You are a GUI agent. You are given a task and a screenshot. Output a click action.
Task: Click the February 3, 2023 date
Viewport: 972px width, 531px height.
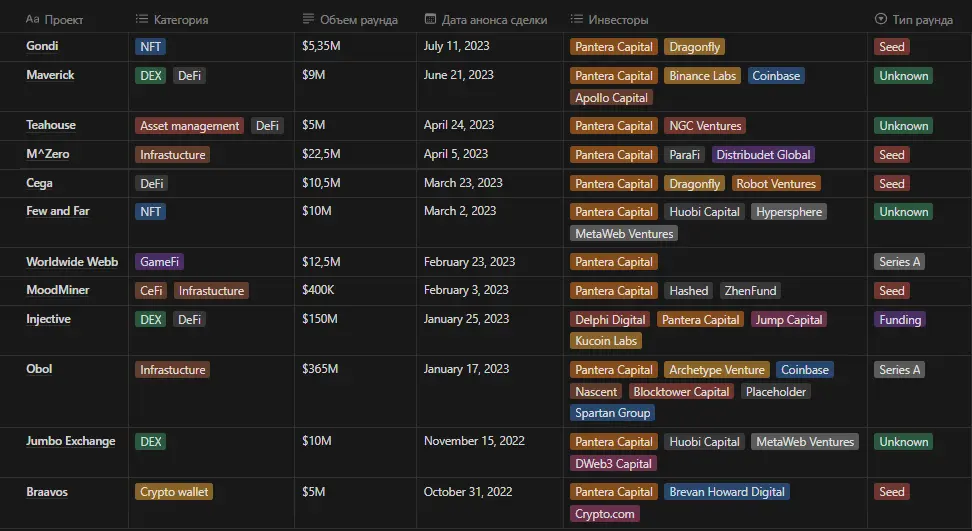point(466,290)
